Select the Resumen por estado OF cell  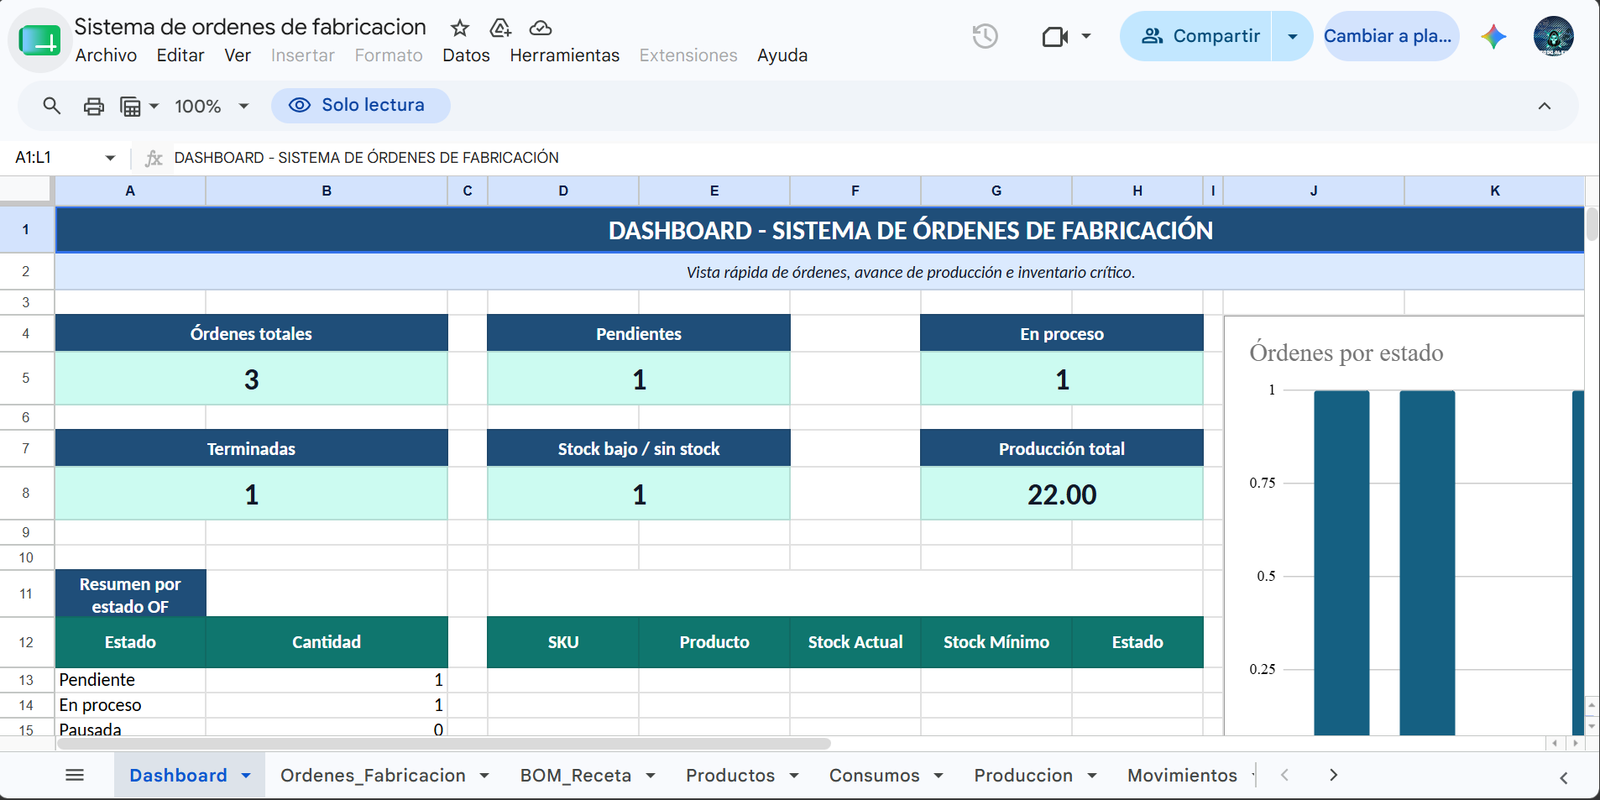[x=130, y=594]
